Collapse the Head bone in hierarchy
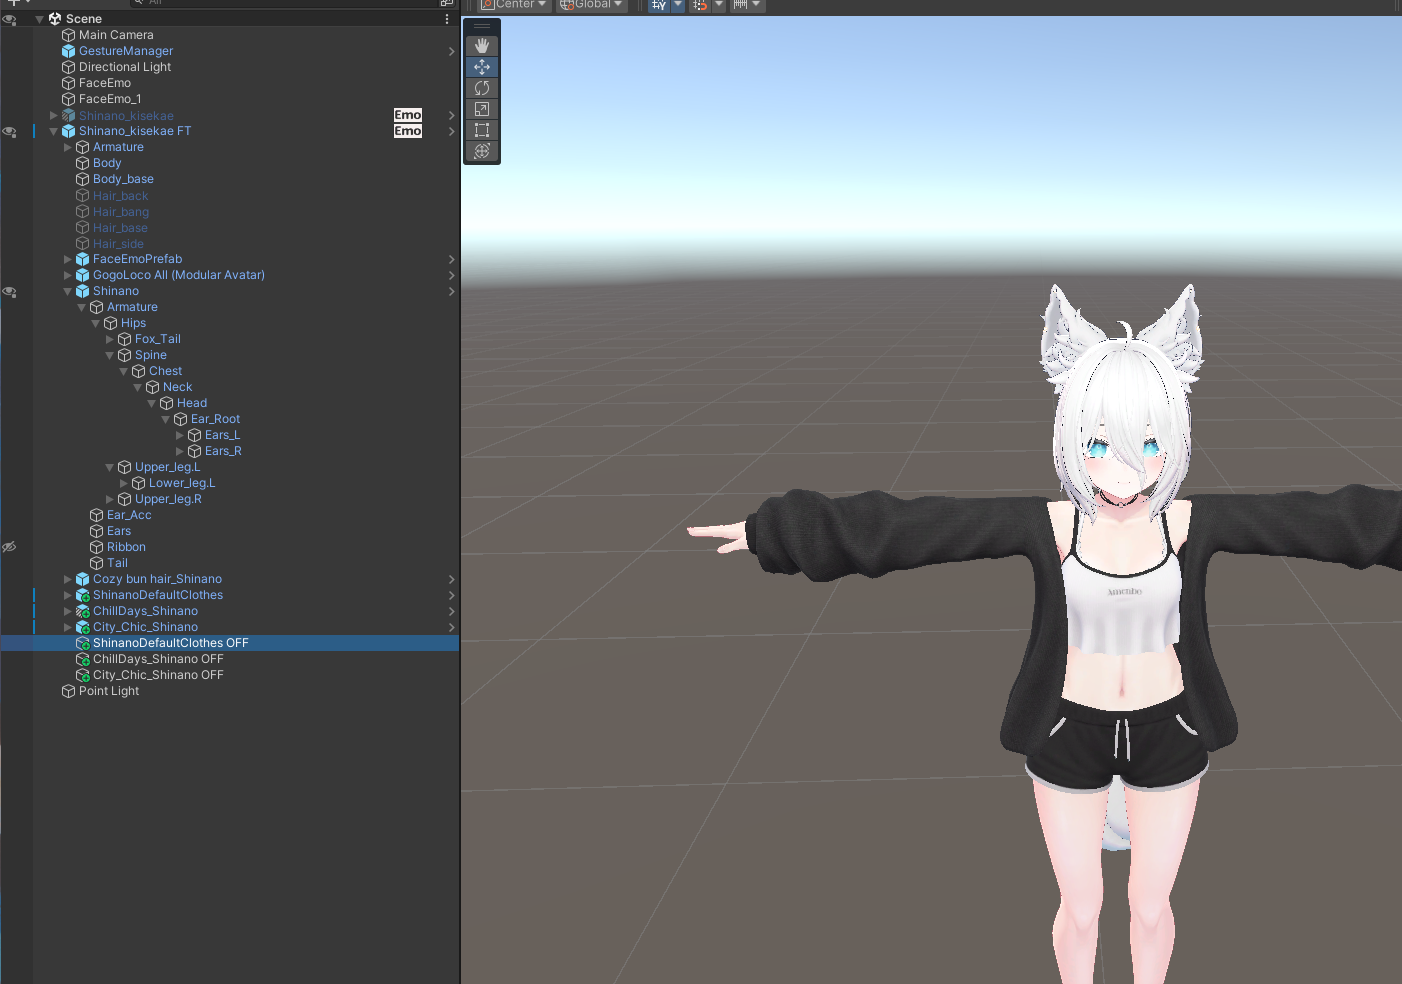Viewport: 1402px width, 984px height. coord(152,403)
